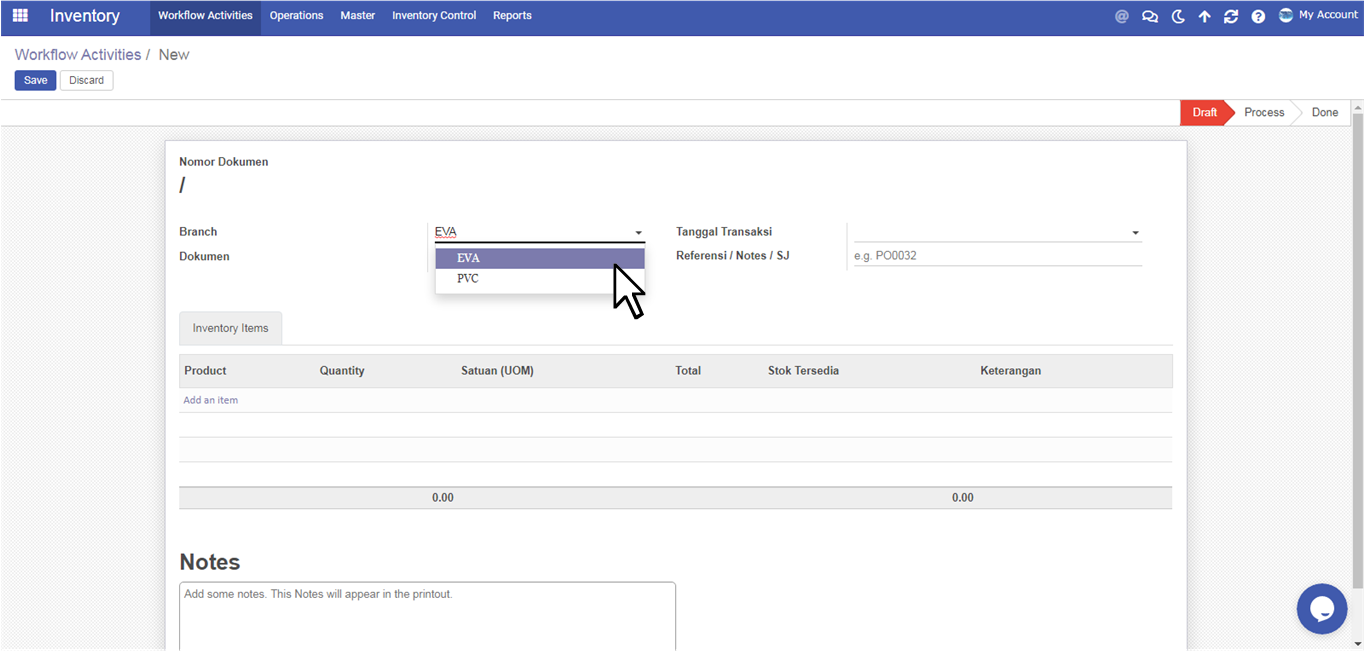The width and height of the screenshot is (1365, 651).
Task: Open the apps grid menu
Action: (x=20, y=16)
